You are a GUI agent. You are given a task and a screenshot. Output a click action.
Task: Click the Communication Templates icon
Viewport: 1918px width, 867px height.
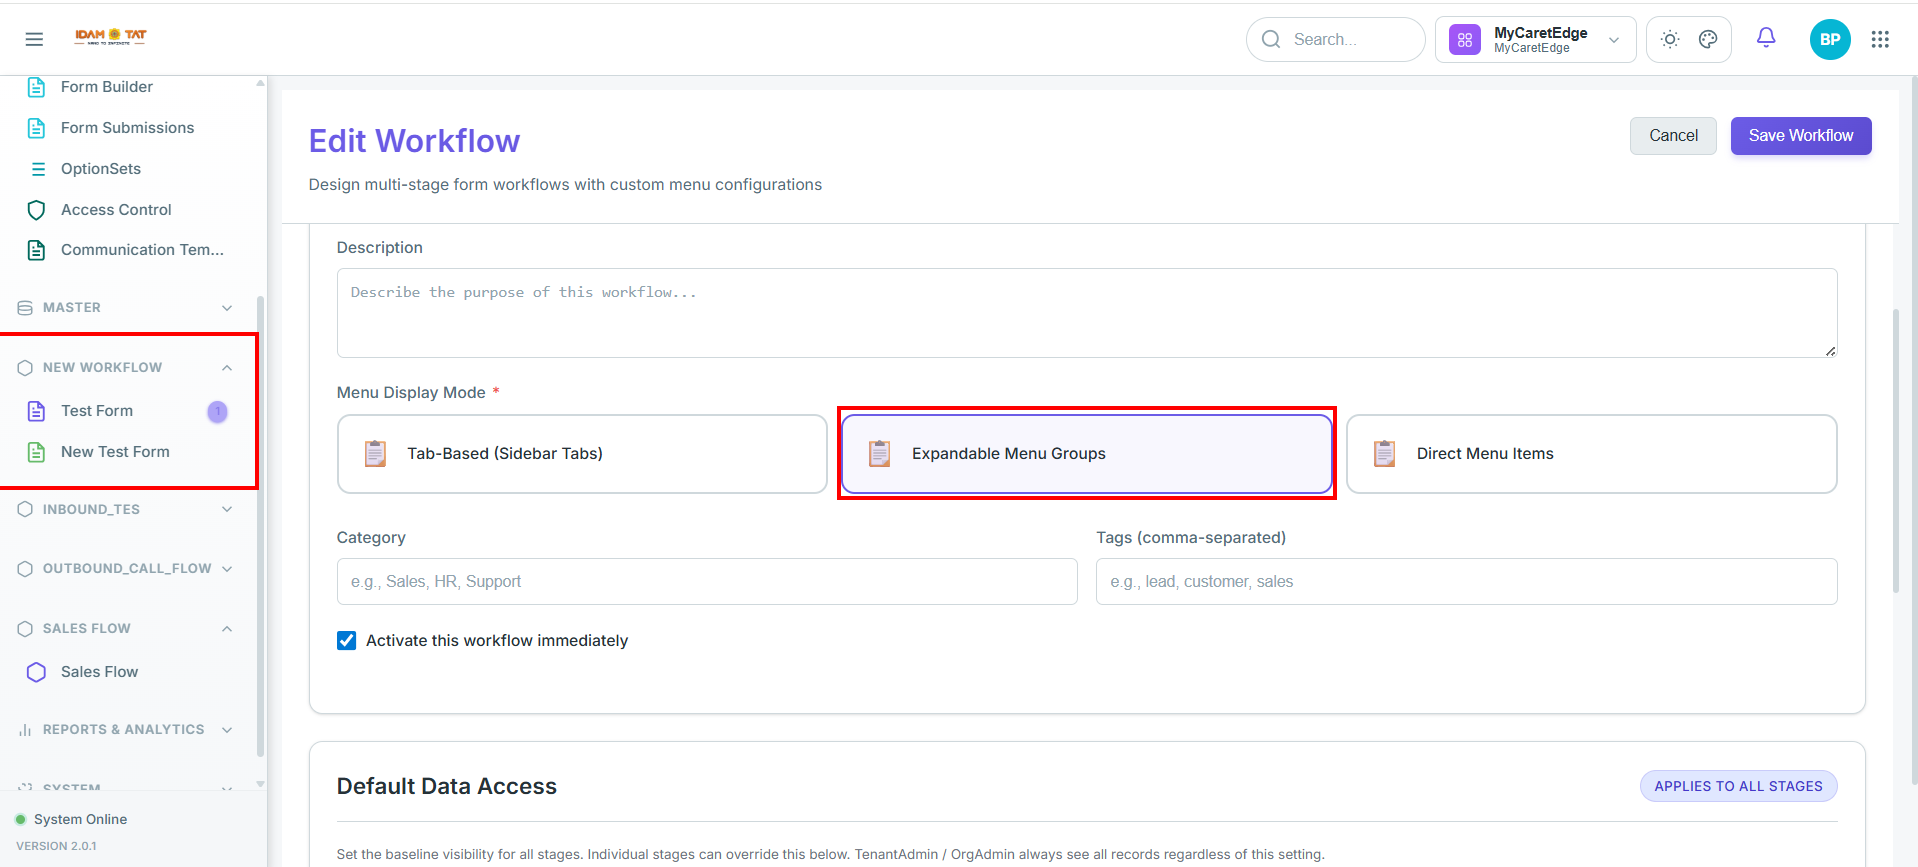pyautogui.click(x=37, y=250)
